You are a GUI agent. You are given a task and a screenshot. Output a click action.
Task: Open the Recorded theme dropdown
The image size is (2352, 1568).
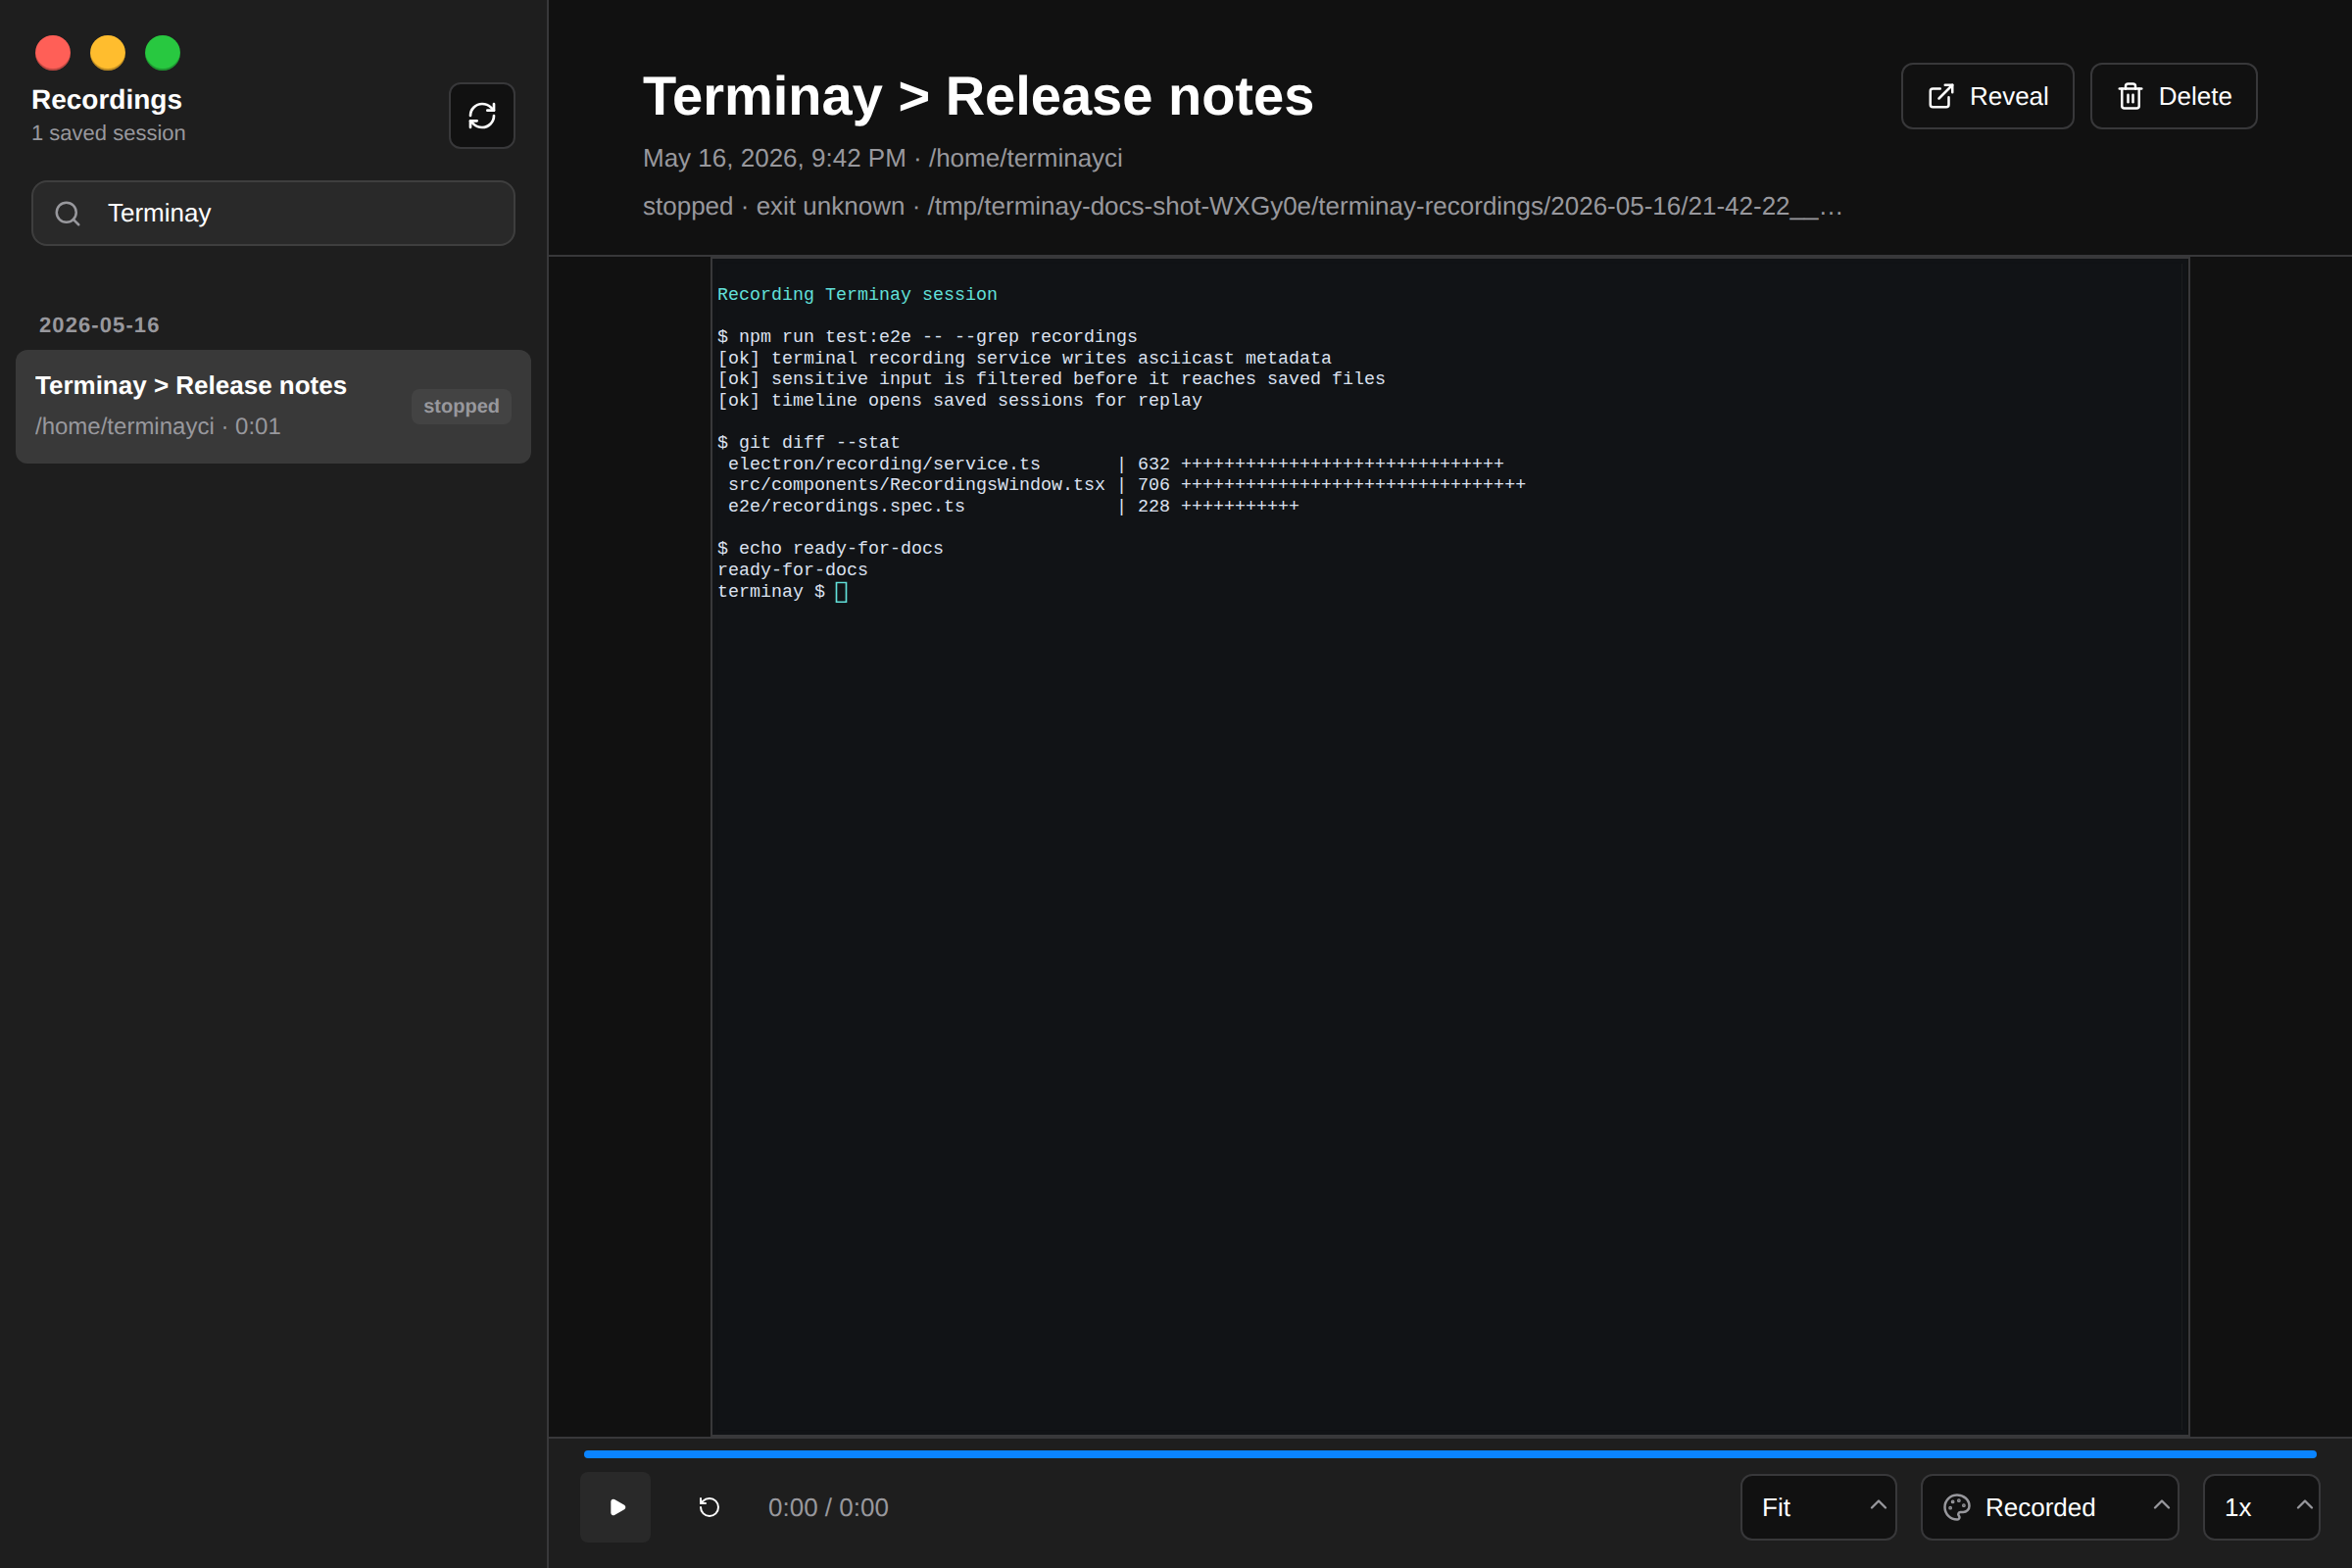(x=2049, y=1506)
